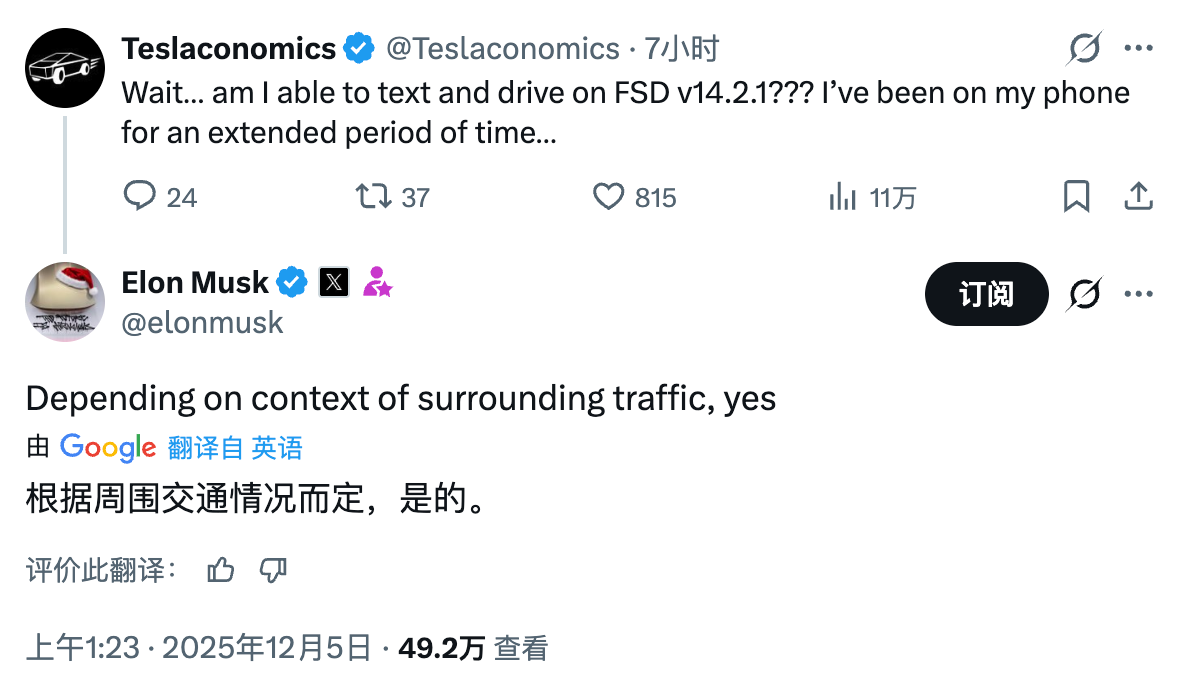Click the pink star badge beside Elon Musk's name

(x=377, y=283)
